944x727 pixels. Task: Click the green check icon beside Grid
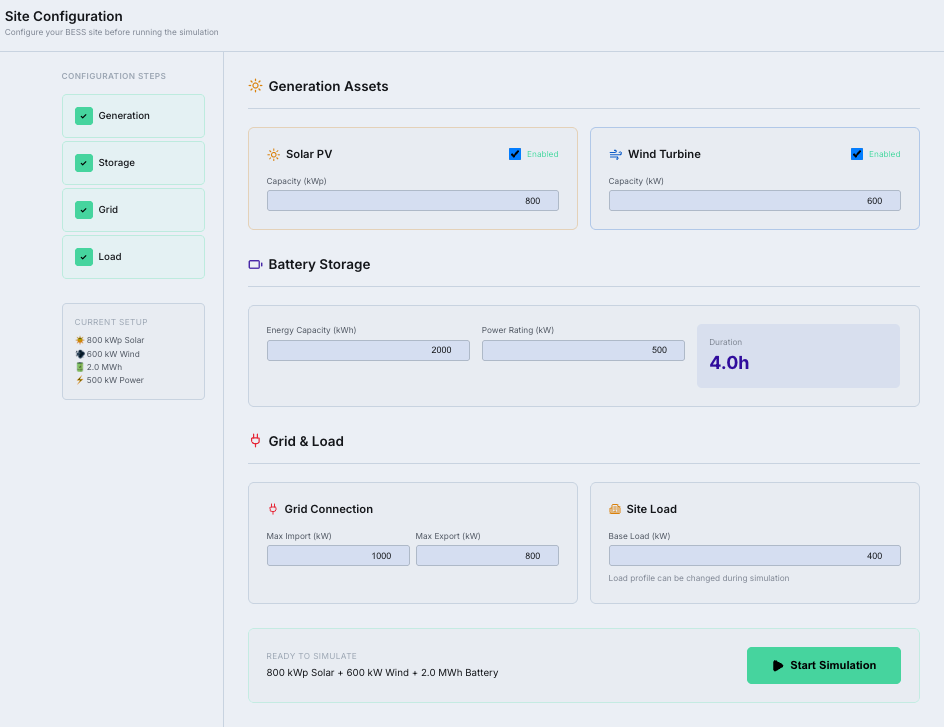pyautogui.click(x=84, y=209)
